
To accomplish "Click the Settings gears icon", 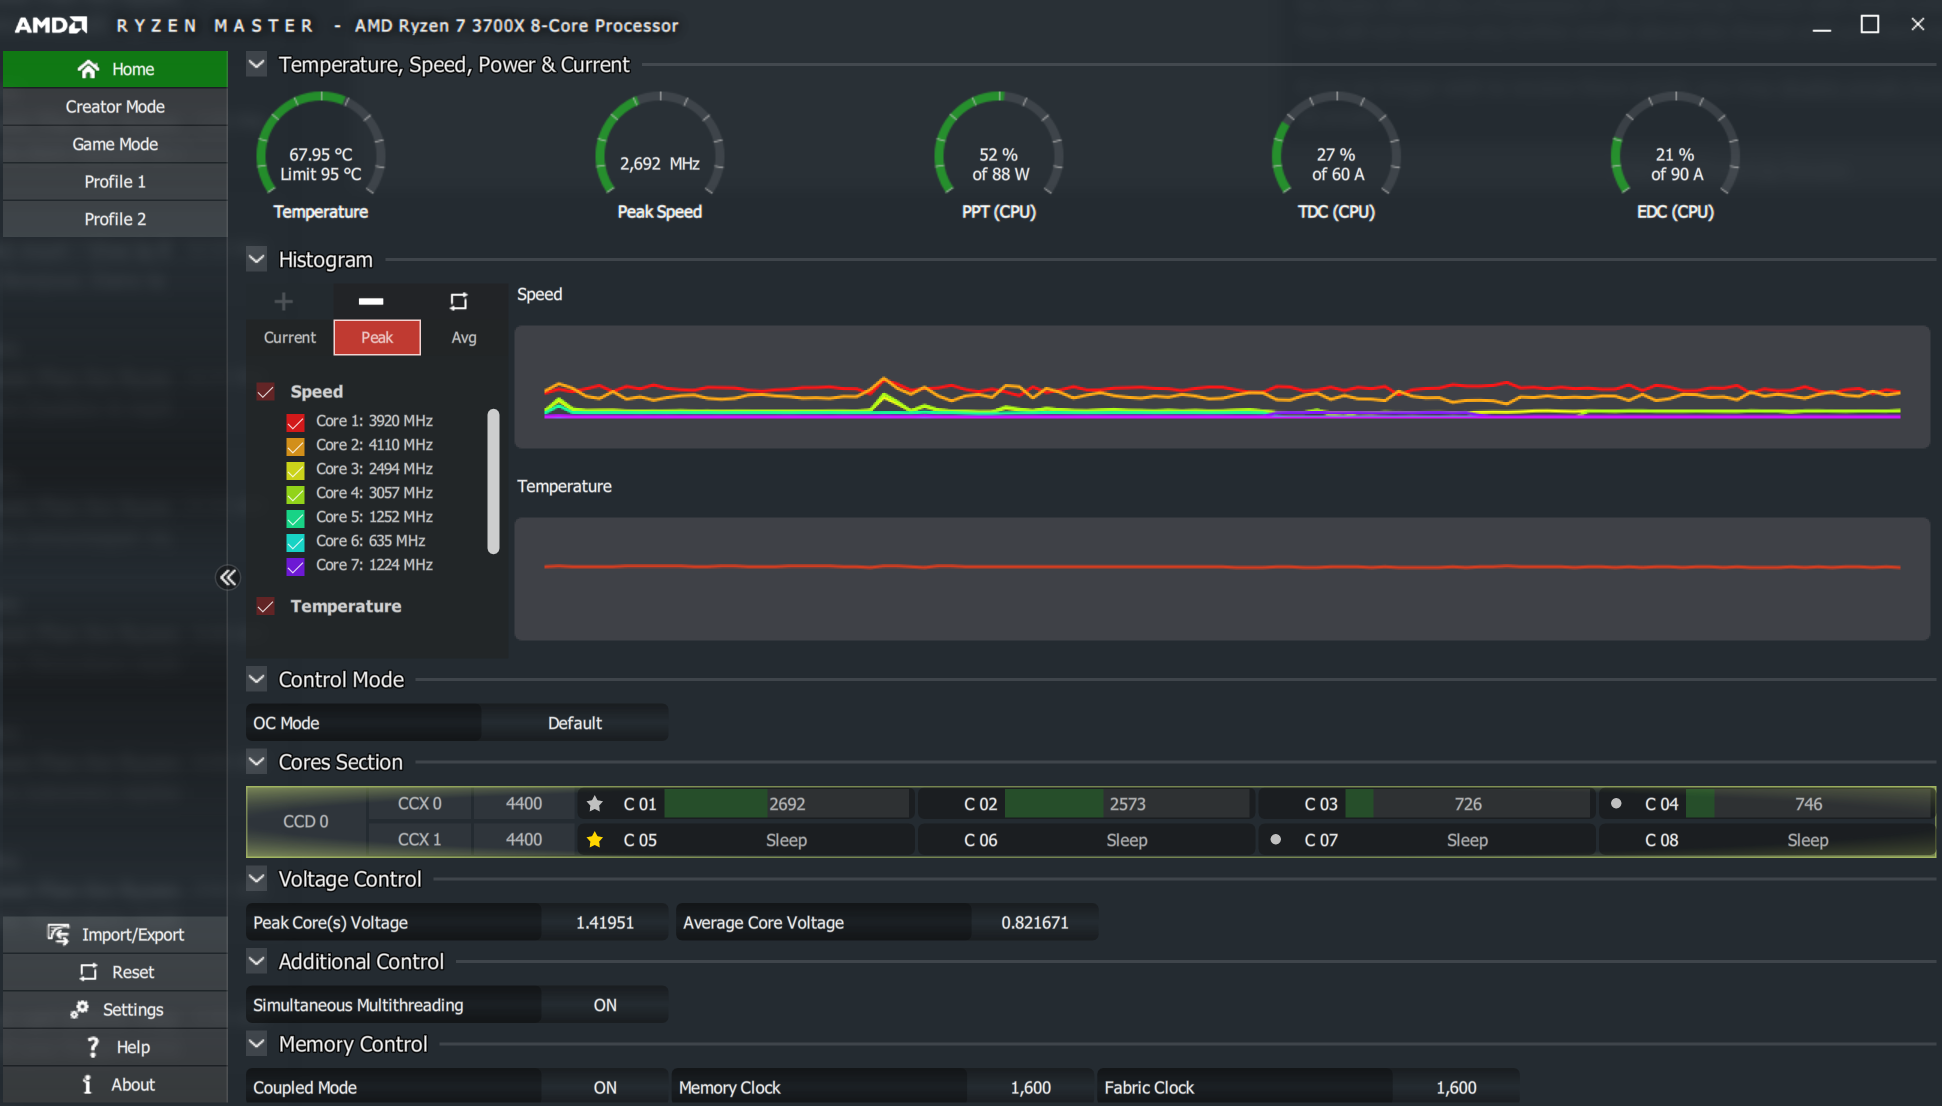I will (79, 1009).
